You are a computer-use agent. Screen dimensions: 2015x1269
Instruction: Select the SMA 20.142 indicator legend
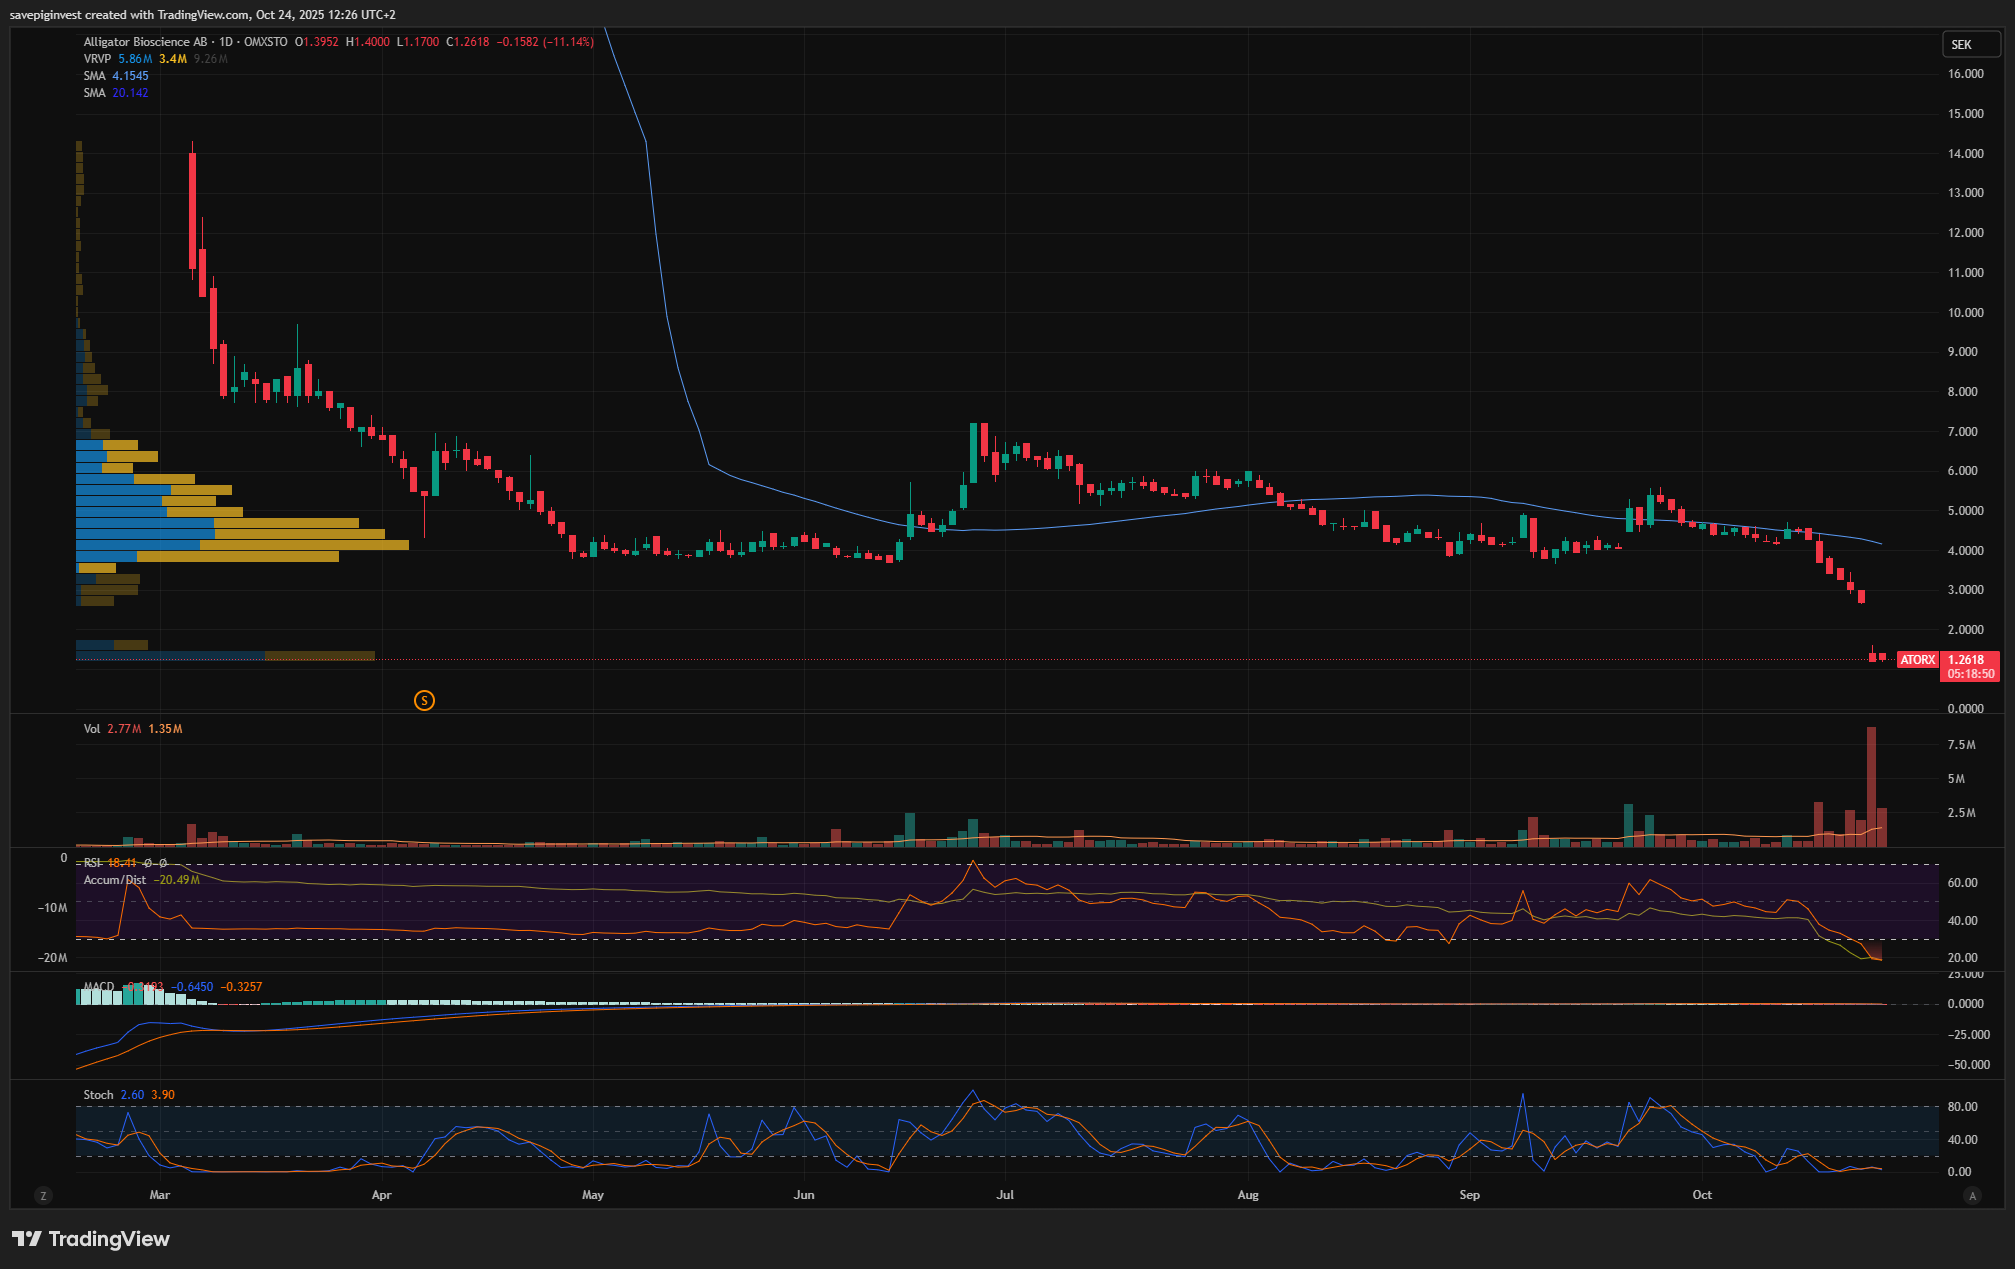pyautogui.click(x=95, y=93)
